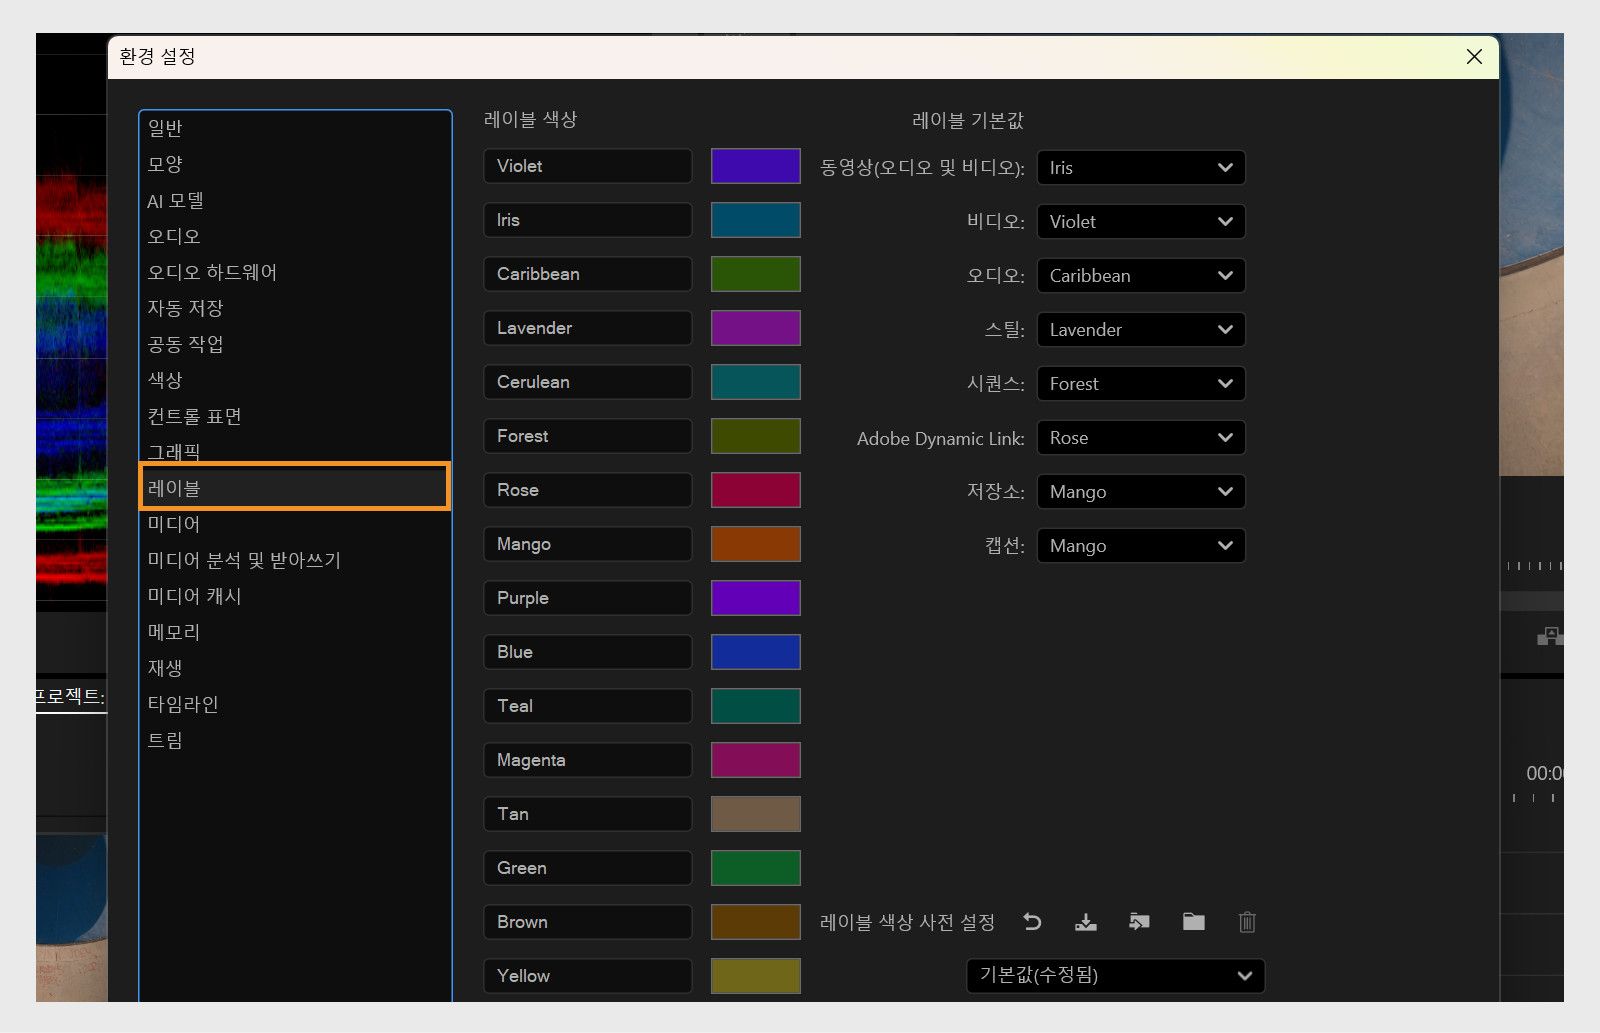Delete the selected preset with the trash icon

pyautogui.click(x=1246, y=922)
